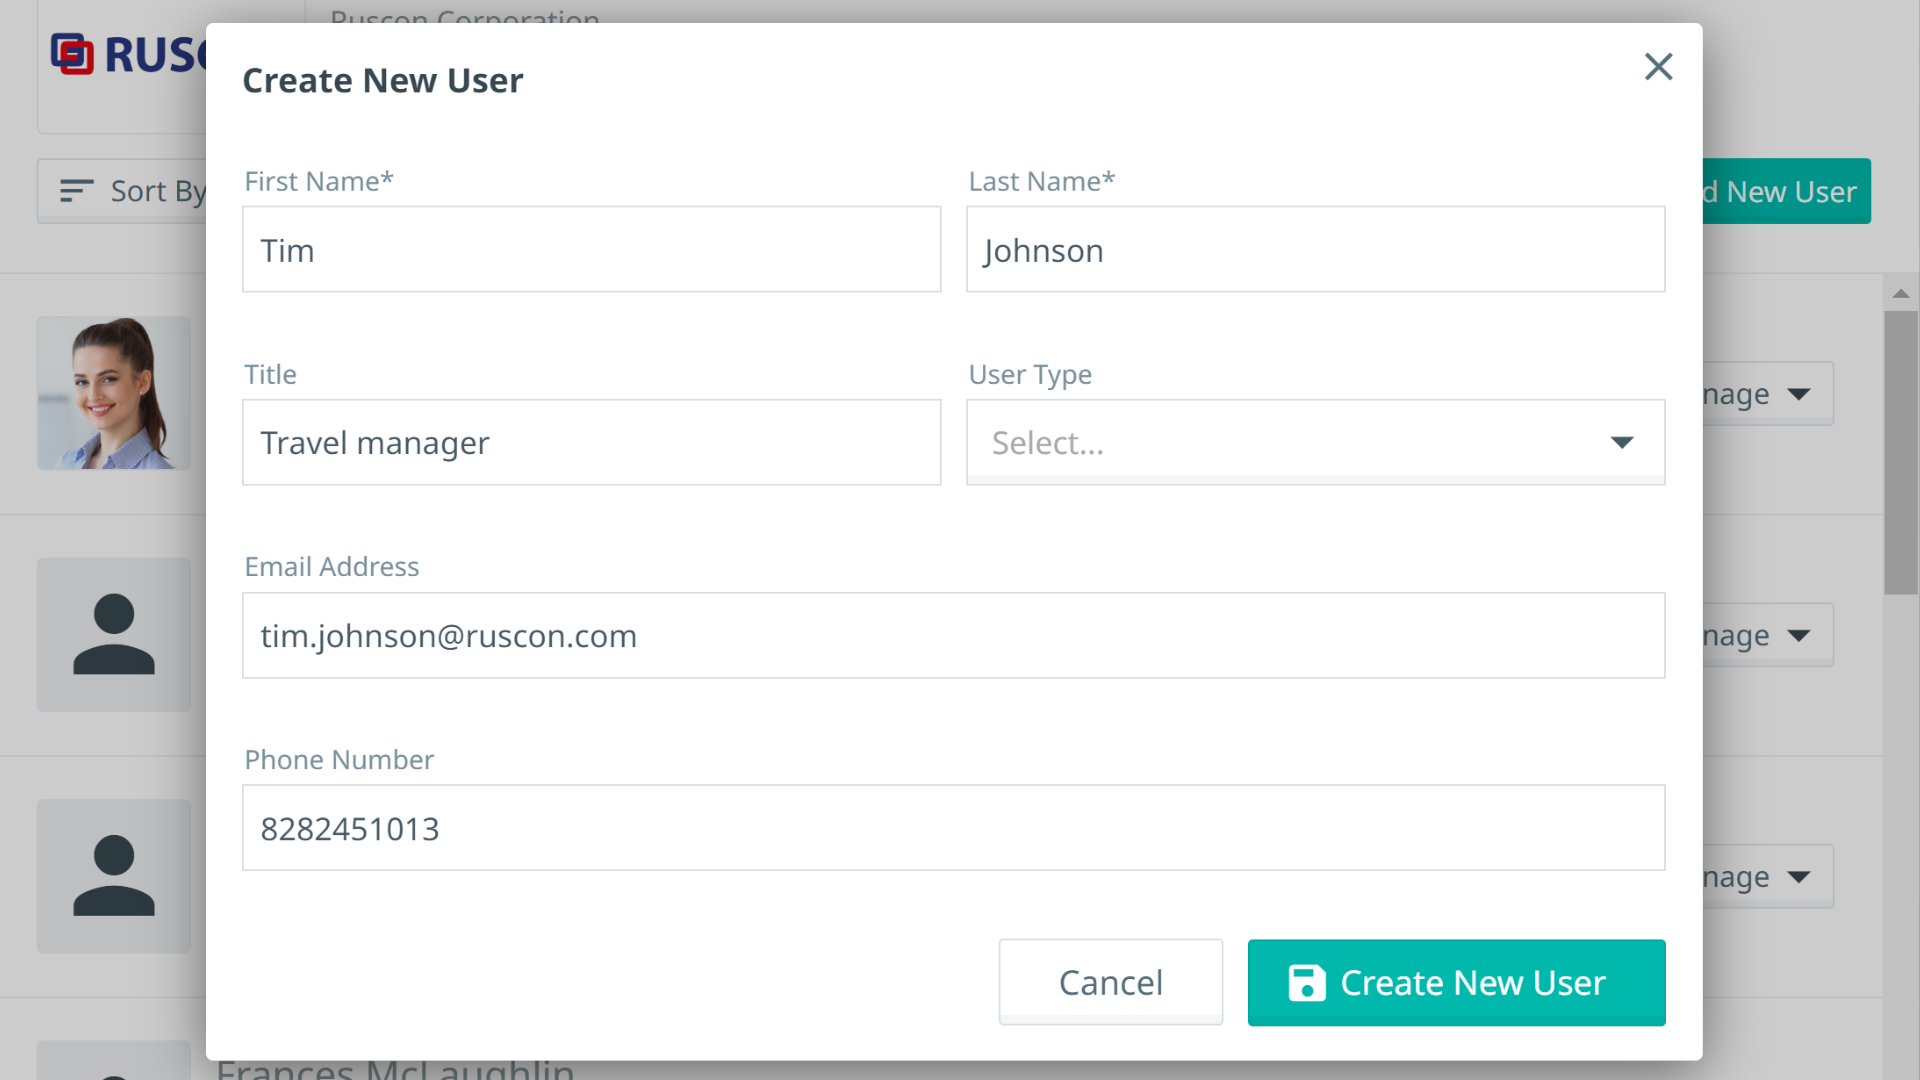Close the Create New User dialog
The height and width of the screenshot is (1080, 1920).
pyautogui.click(x=1658, y=67)
